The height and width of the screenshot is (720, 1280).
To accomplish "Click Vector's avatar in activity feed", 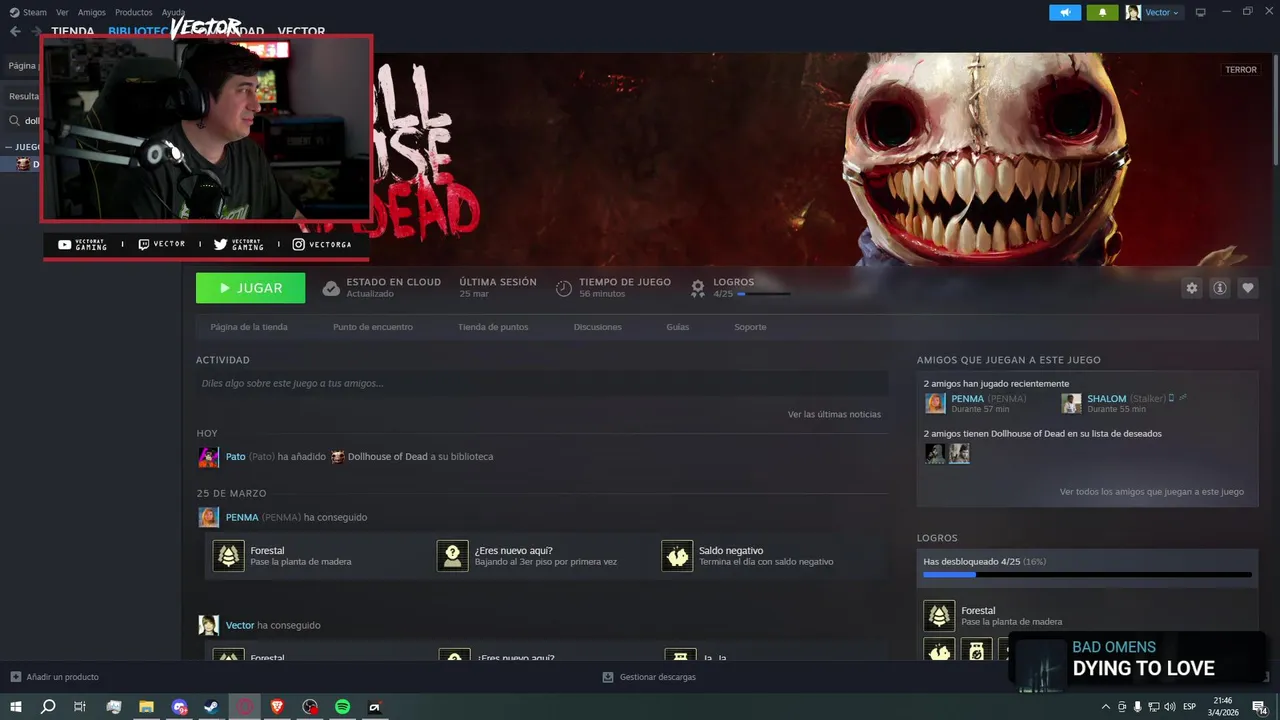I will tap(208, 625).
